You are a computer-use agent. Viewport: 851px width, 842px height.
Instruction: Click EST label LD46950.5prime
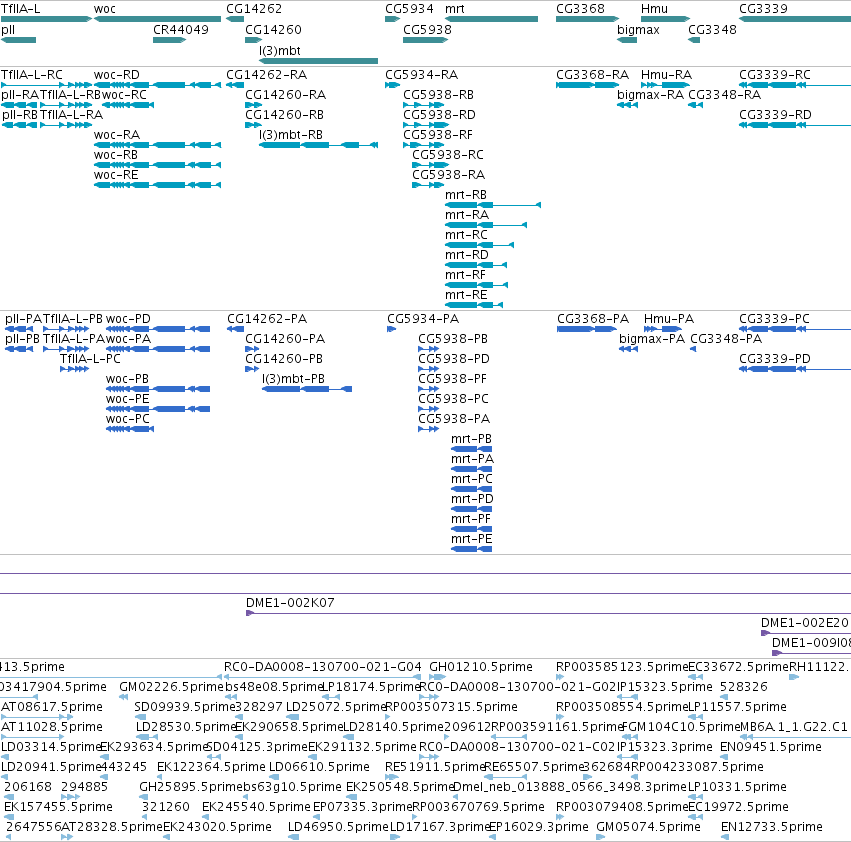338,827
